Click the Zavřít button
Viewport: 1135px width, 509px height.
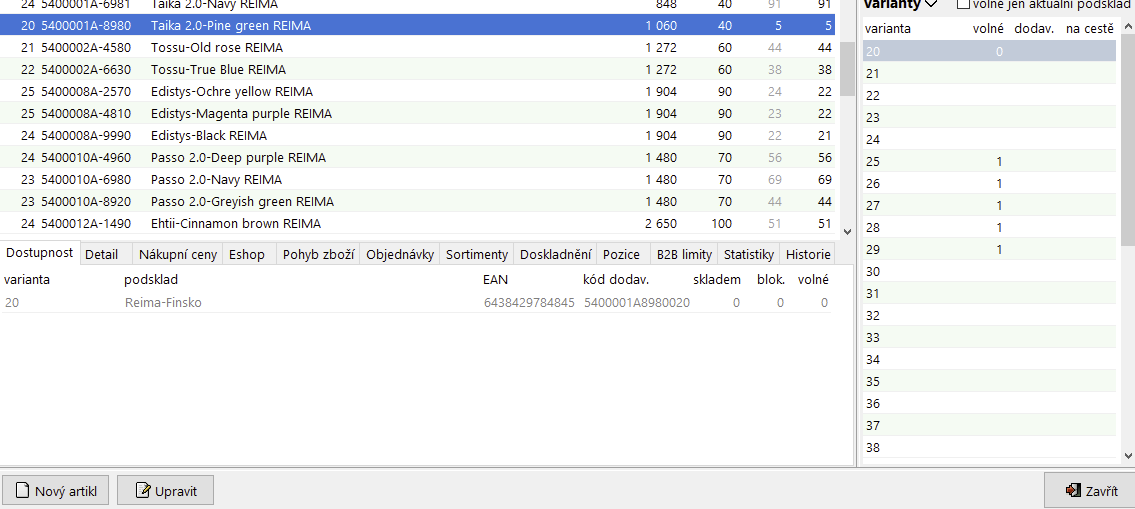[1089, 491]
